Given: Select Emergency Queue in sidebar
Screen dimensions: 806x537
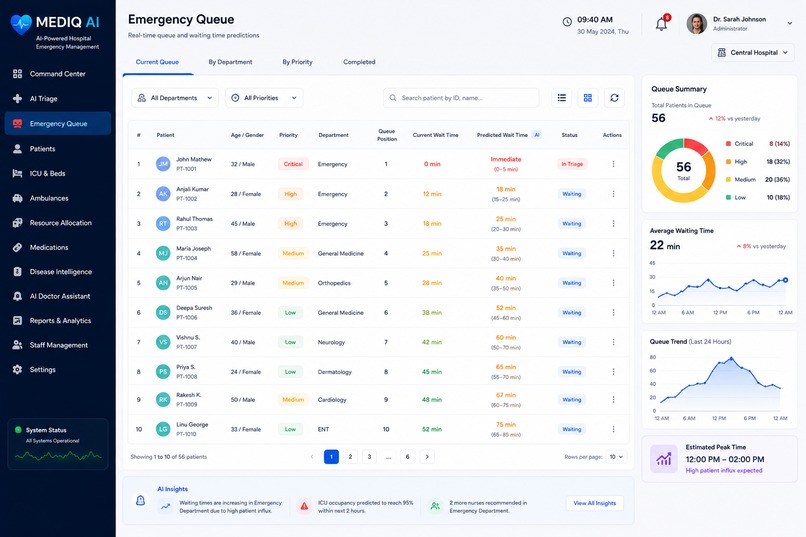Looking at the screenshot, I should click(58, 123).
